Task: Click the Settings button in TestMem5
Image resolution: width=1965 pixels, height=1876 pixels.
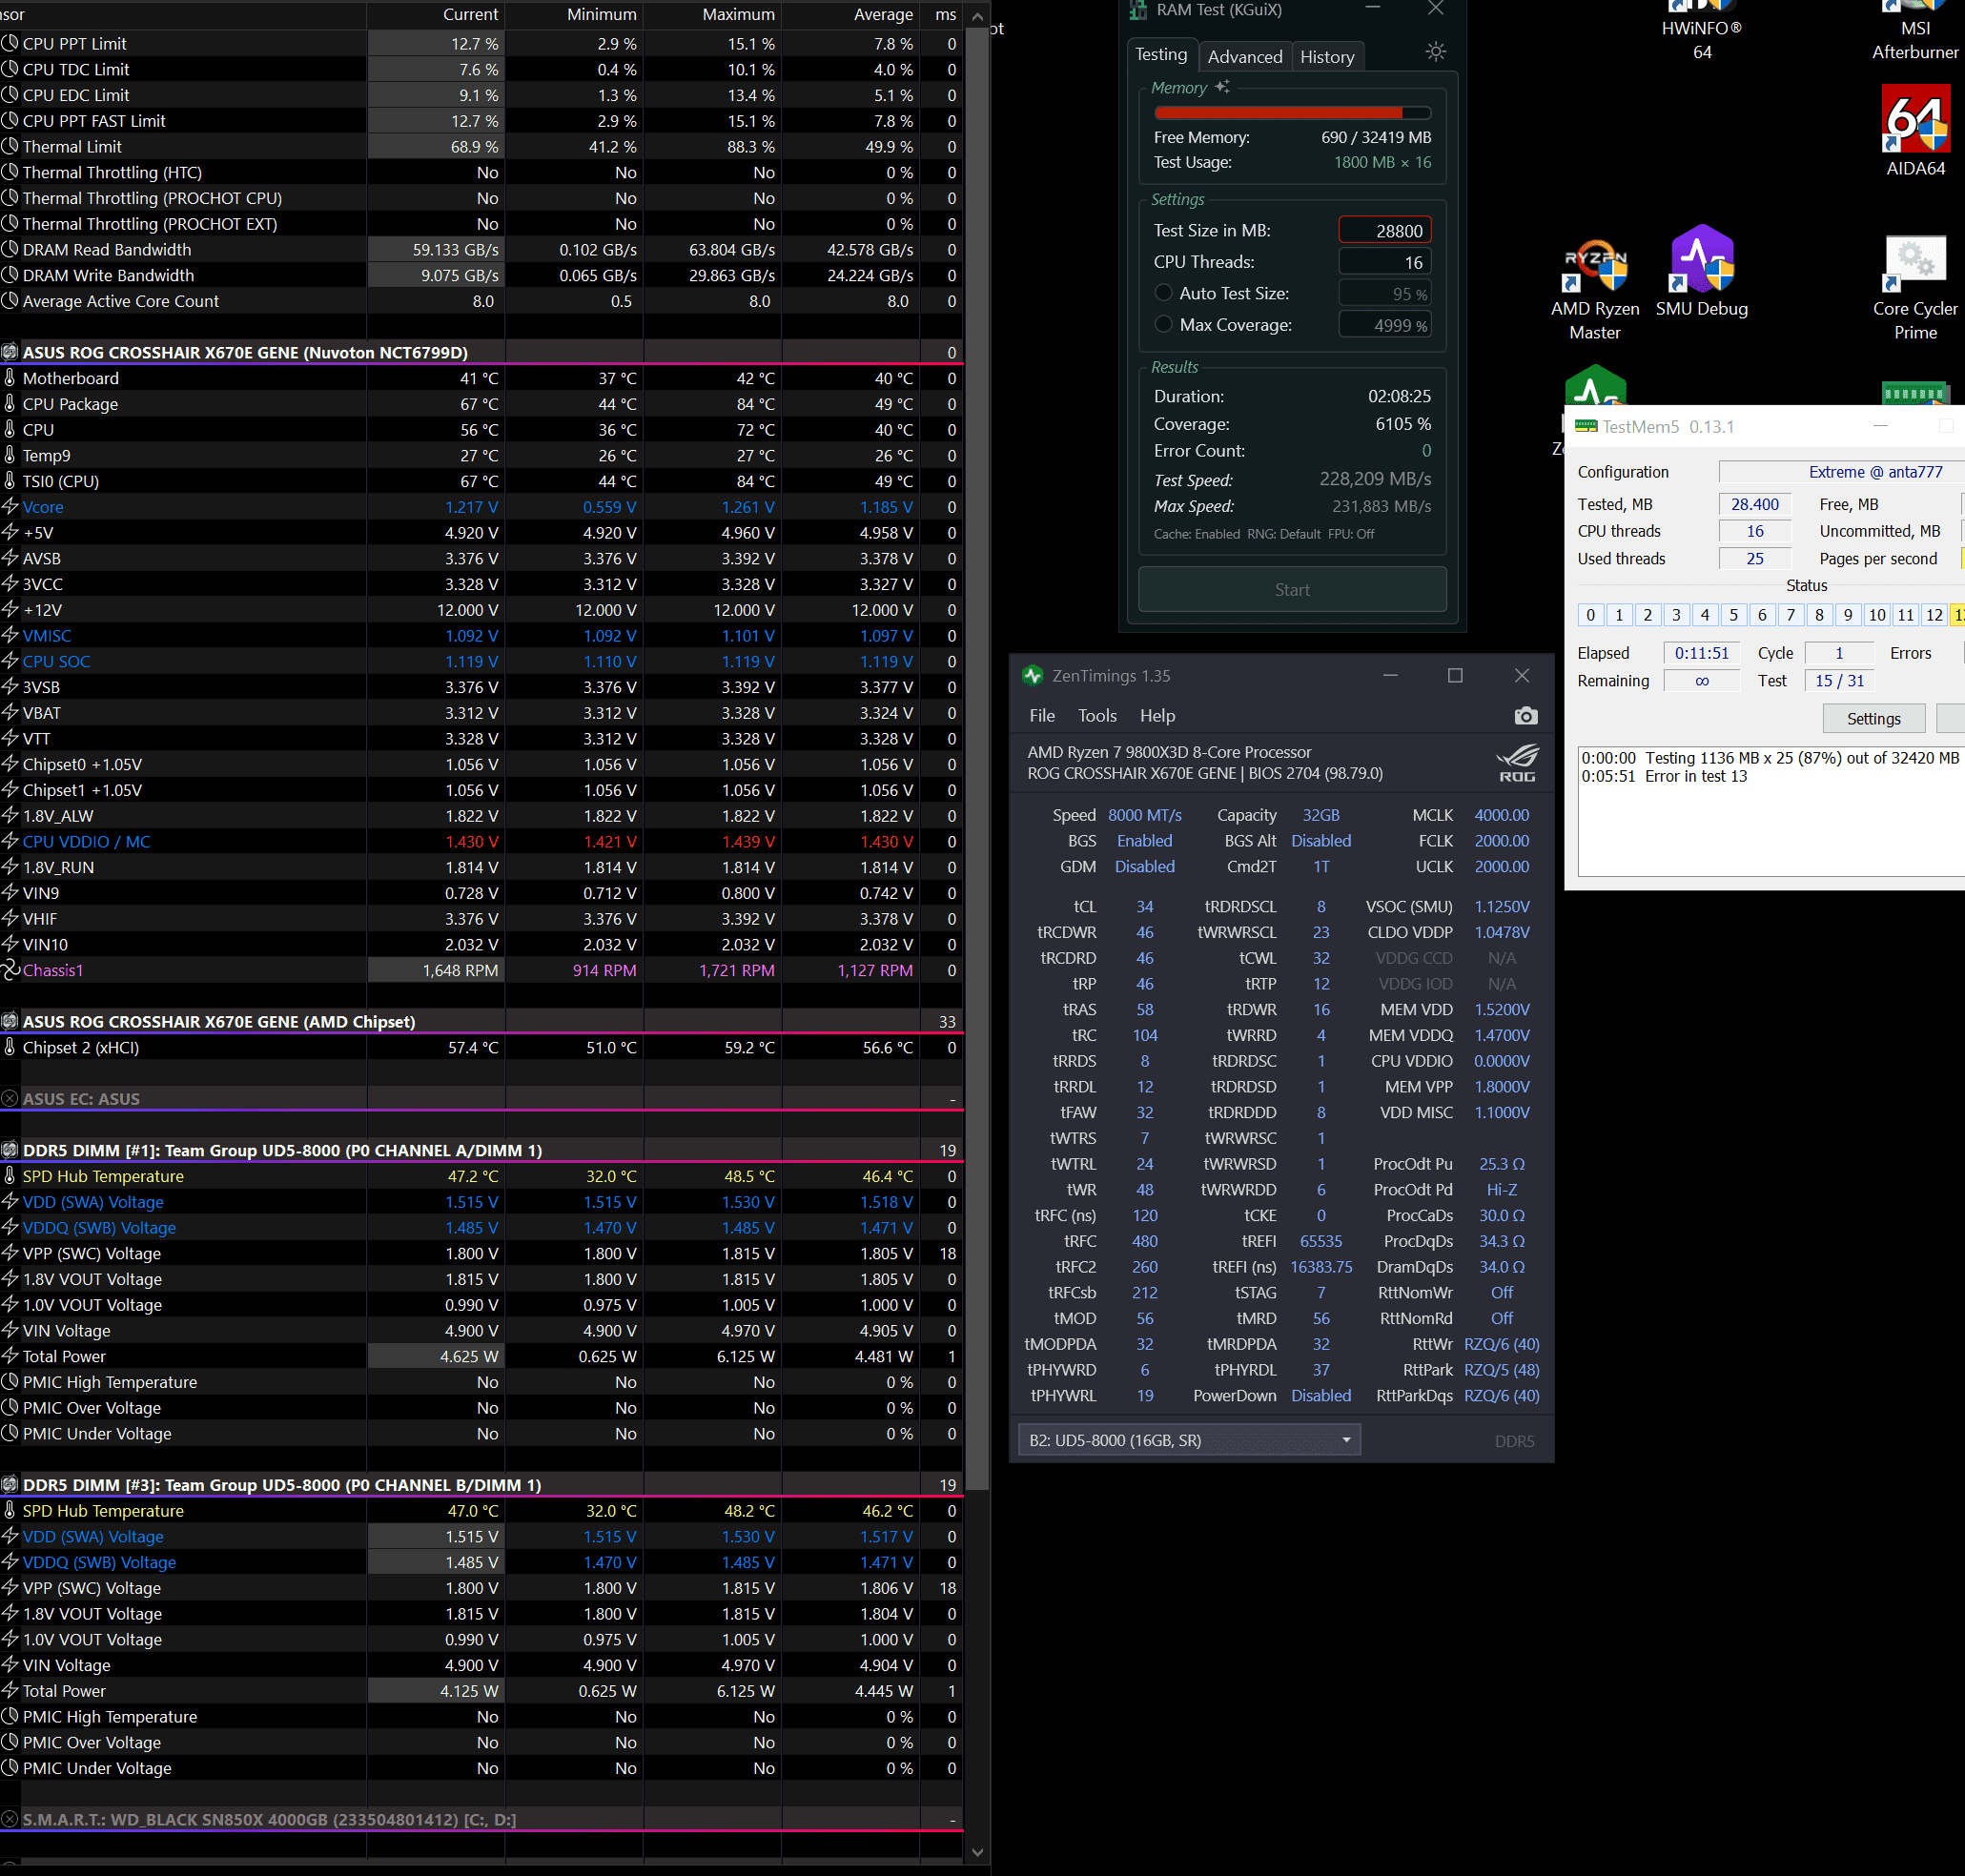Action: coord(1872,719)
